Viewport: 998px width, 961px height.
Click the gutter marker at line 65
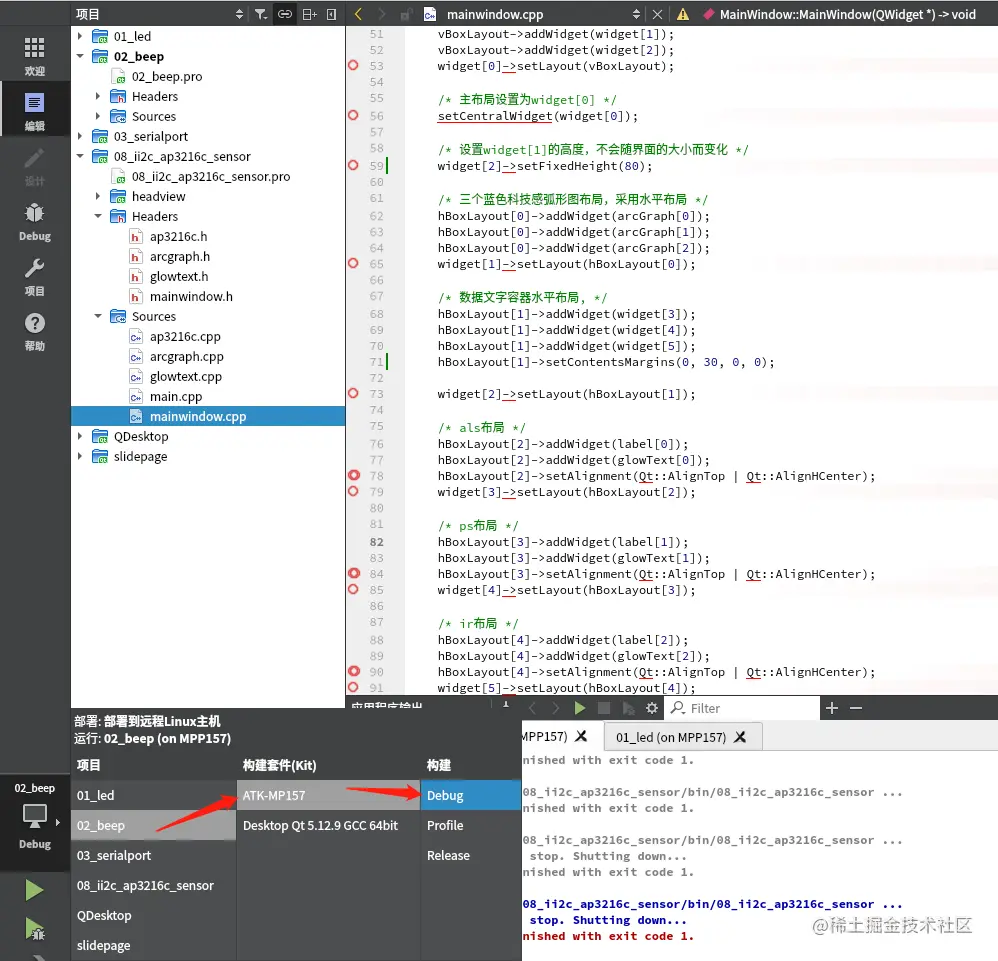(x=353, y=263)
